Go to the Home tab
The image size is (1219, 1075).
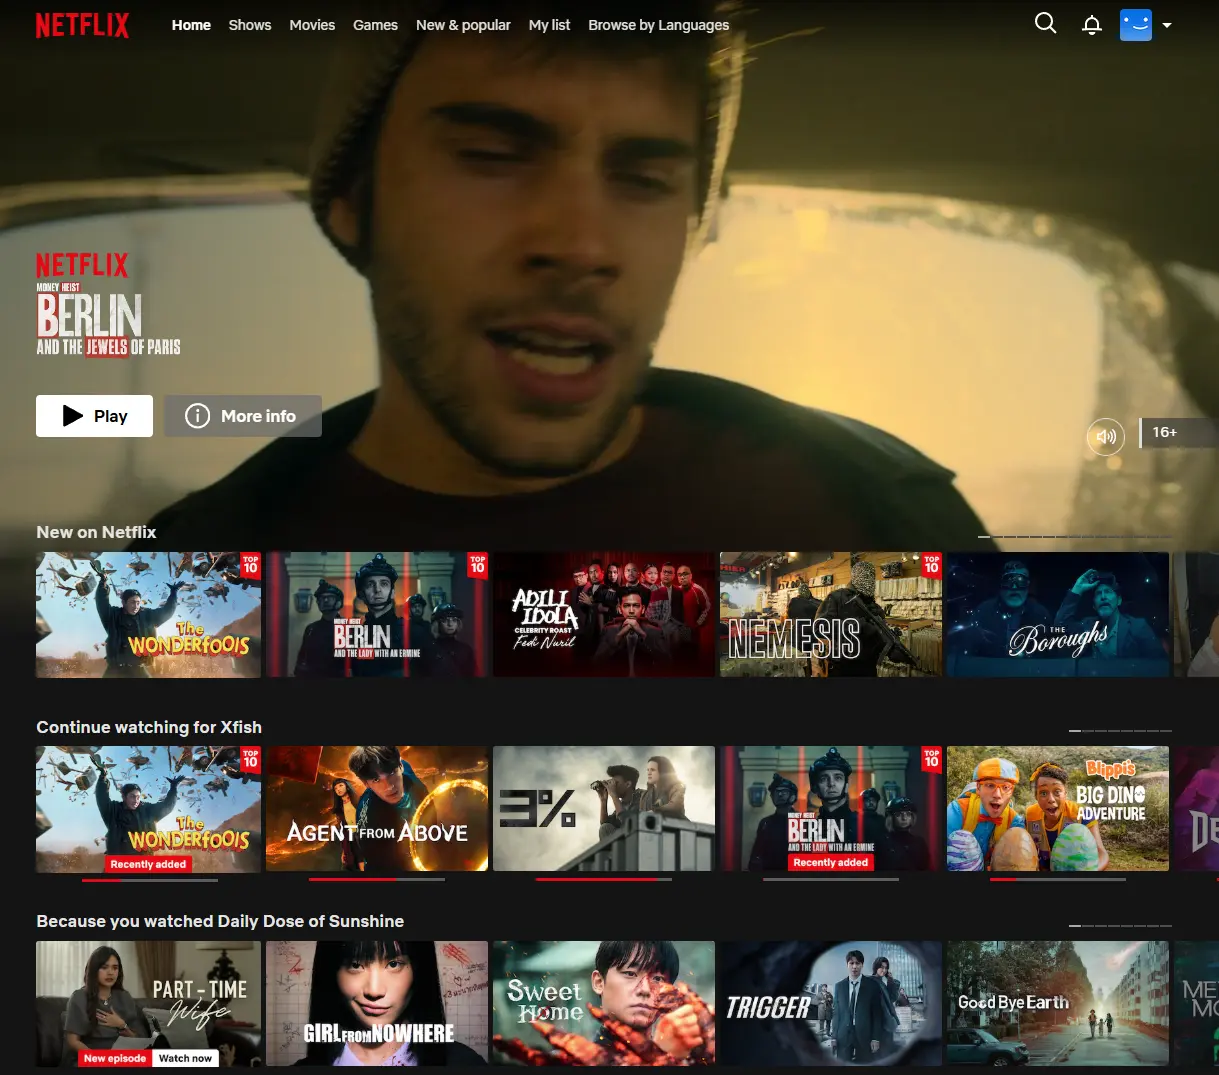click(191, 25)
